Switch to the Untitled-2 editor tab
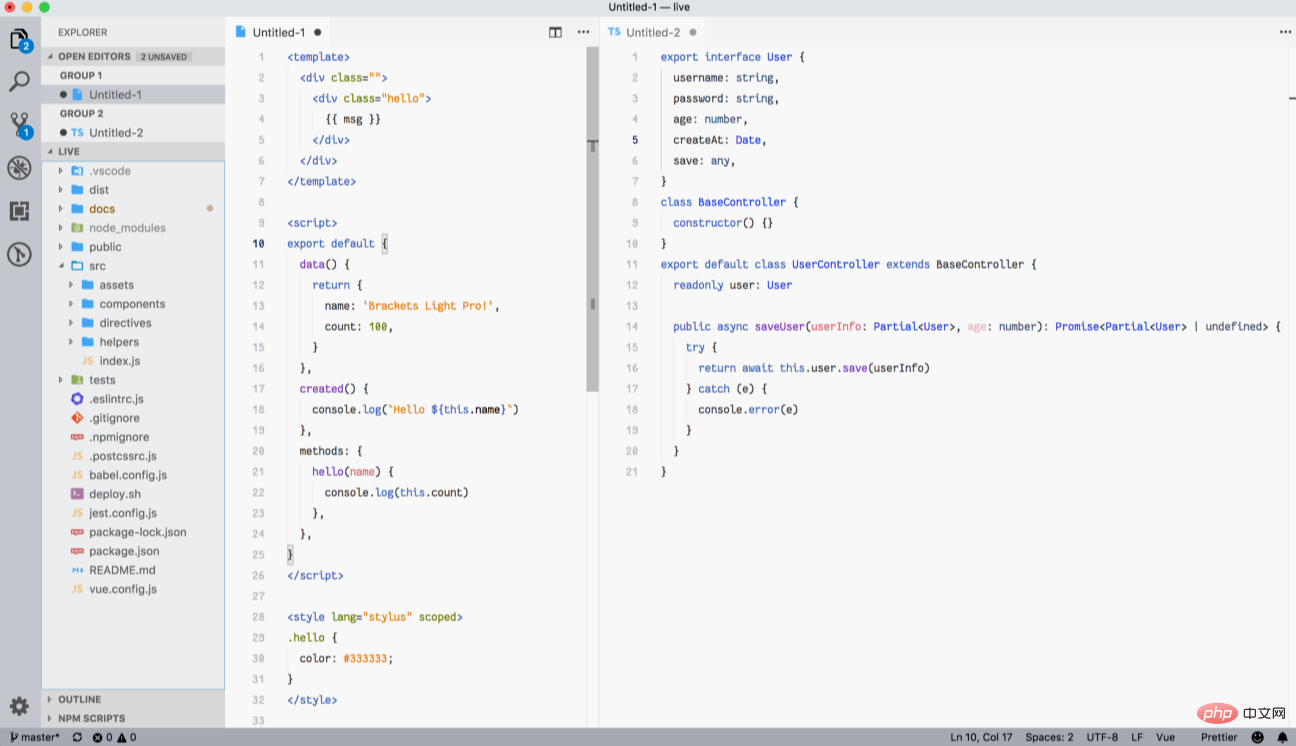This screenshot has height=746, width=1296. click(653, 32)
